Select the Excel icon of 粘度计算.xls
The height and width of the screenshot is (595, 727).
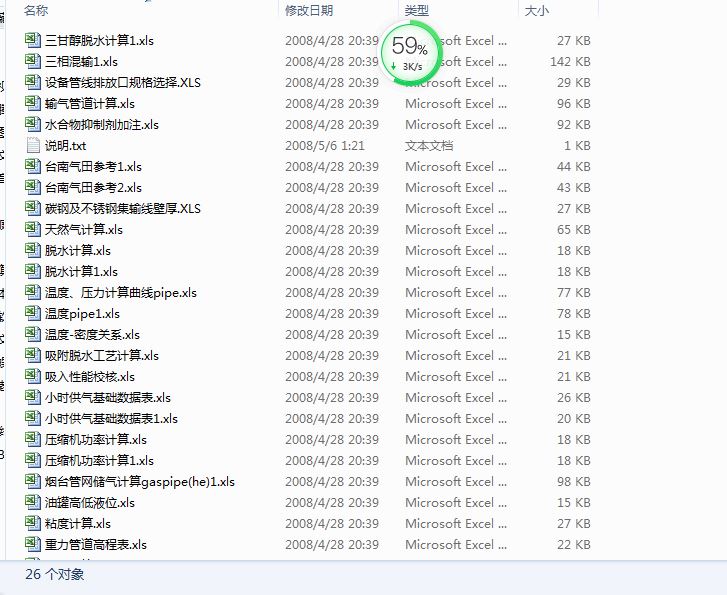(33, 523)
